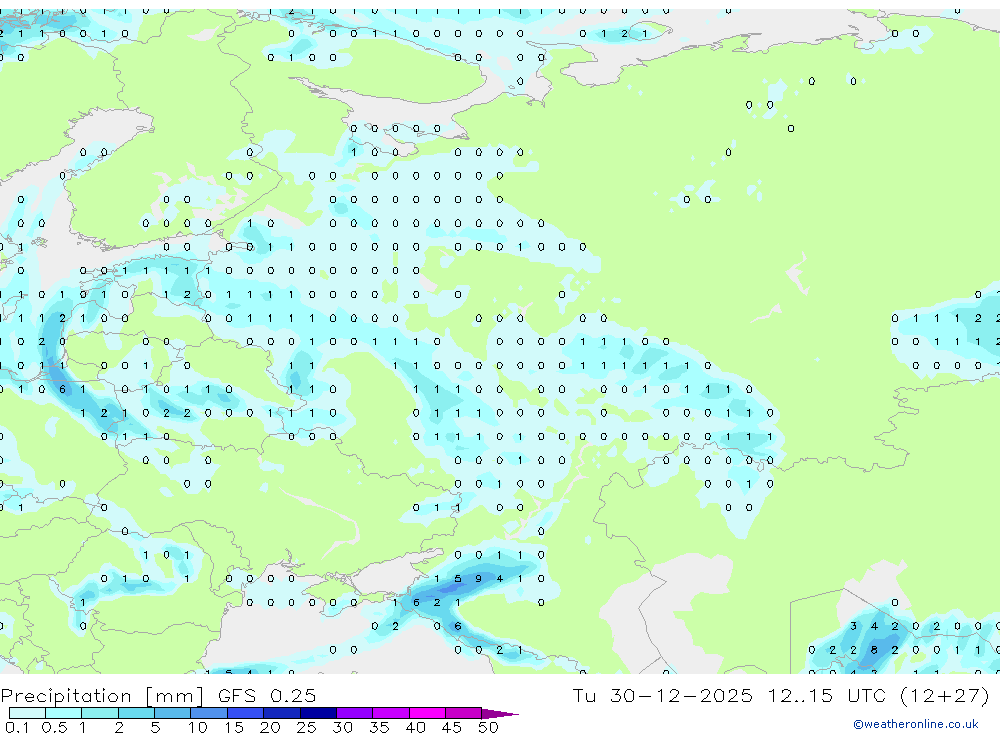
Task: Click the 'Precipitation [mm]' title text
Action: [x=102, y=696]
